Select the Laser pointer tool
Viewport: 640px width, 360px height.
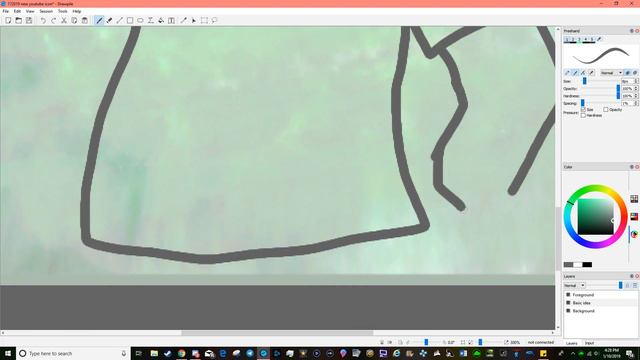pyautogui.click(x=194, y=20)
